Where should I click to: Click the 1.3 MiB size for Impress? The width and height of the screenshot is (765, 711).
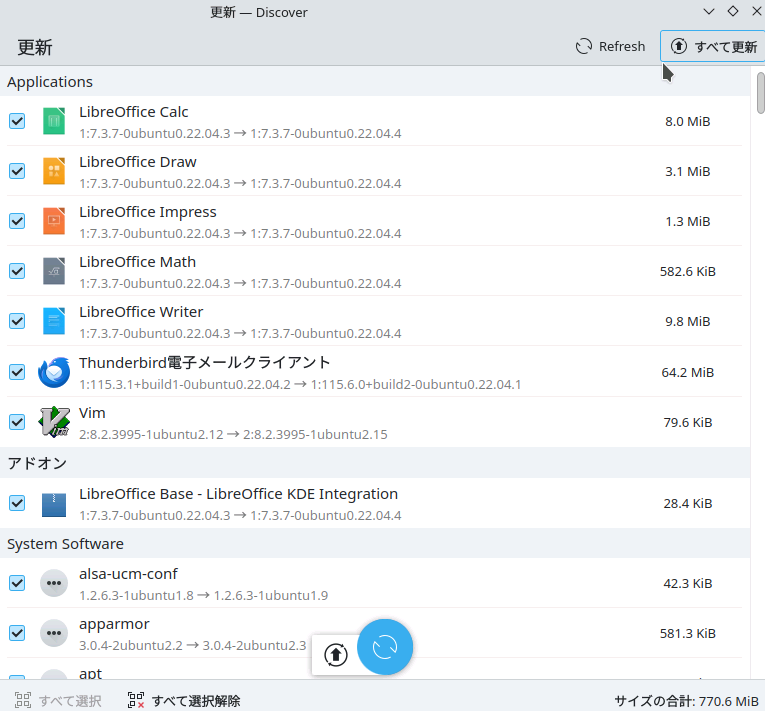tap(687, 222)
